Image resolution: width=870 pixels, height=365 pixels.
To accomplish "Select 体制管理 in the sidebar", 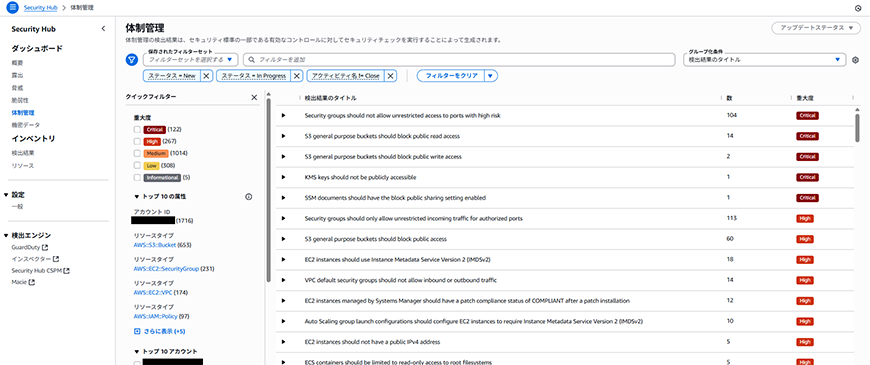I will [23, 113].
